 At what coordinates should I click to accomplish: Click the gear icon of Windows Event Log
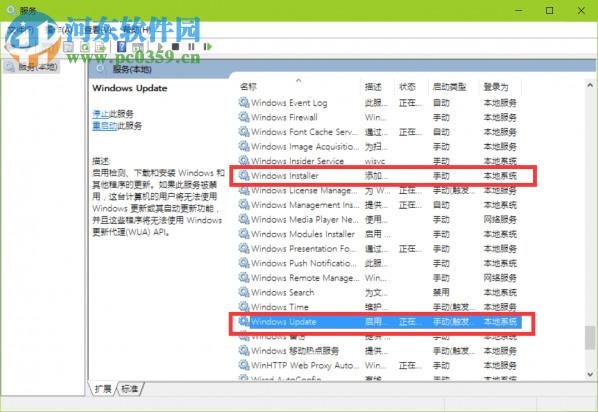coord(244,102)
